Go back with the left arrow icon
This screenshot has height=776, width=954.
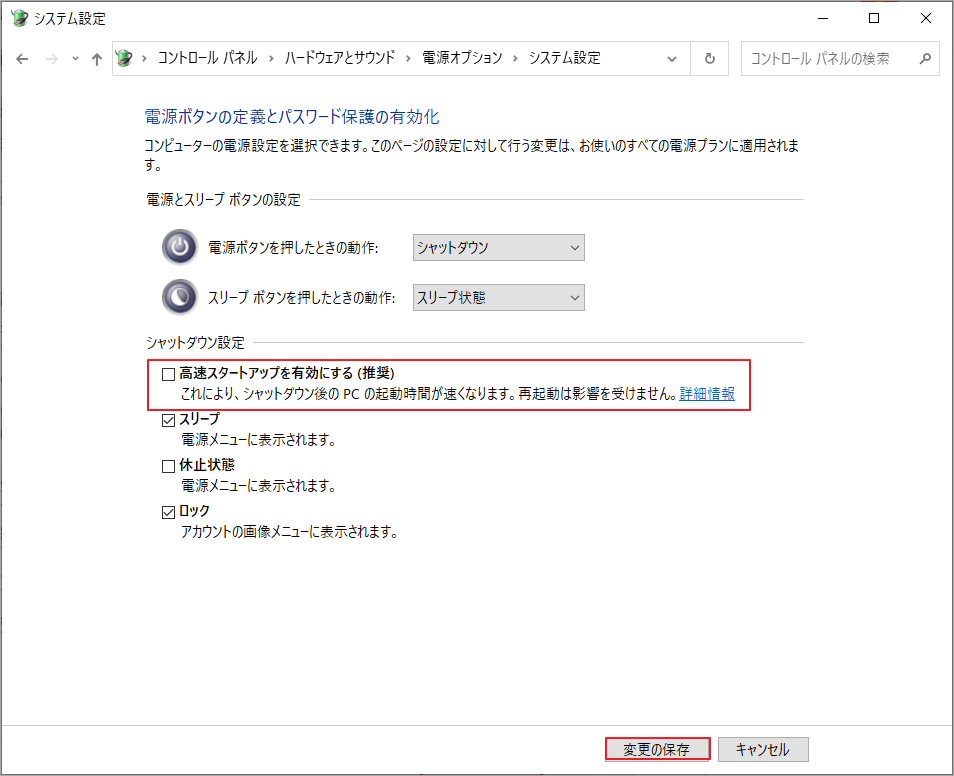point(22,59)
